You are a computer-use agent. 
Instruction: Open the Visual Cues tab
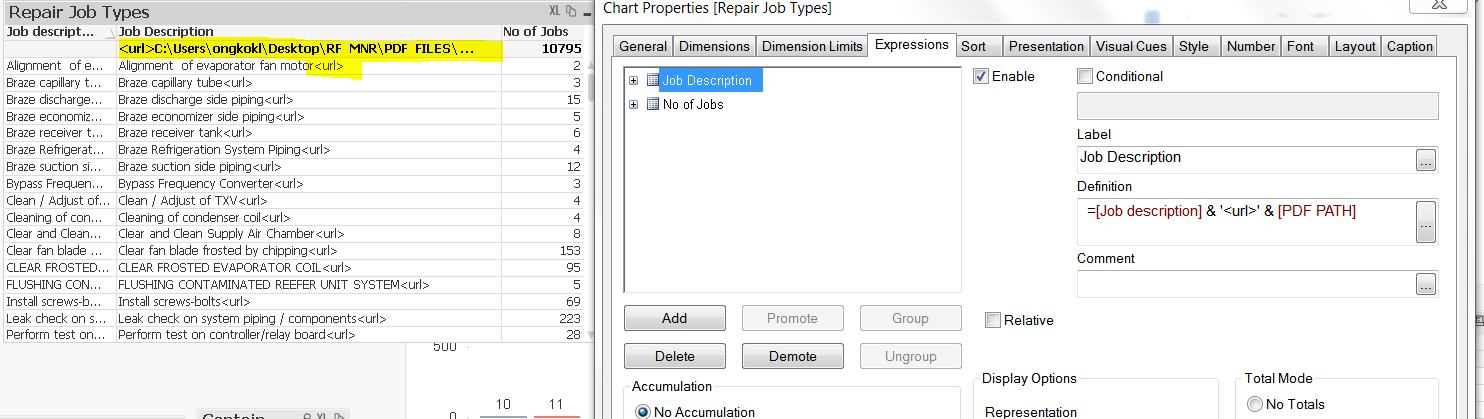coord(1130,46)
